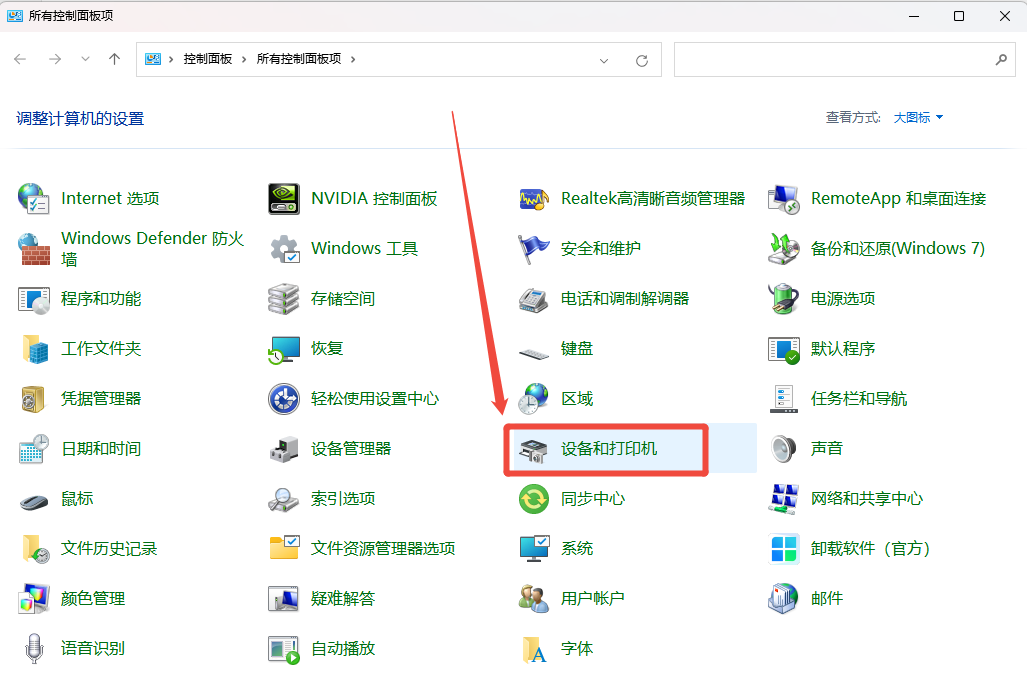
Task: Go forward with the forward arrow
Action: (x=55, y=59)
